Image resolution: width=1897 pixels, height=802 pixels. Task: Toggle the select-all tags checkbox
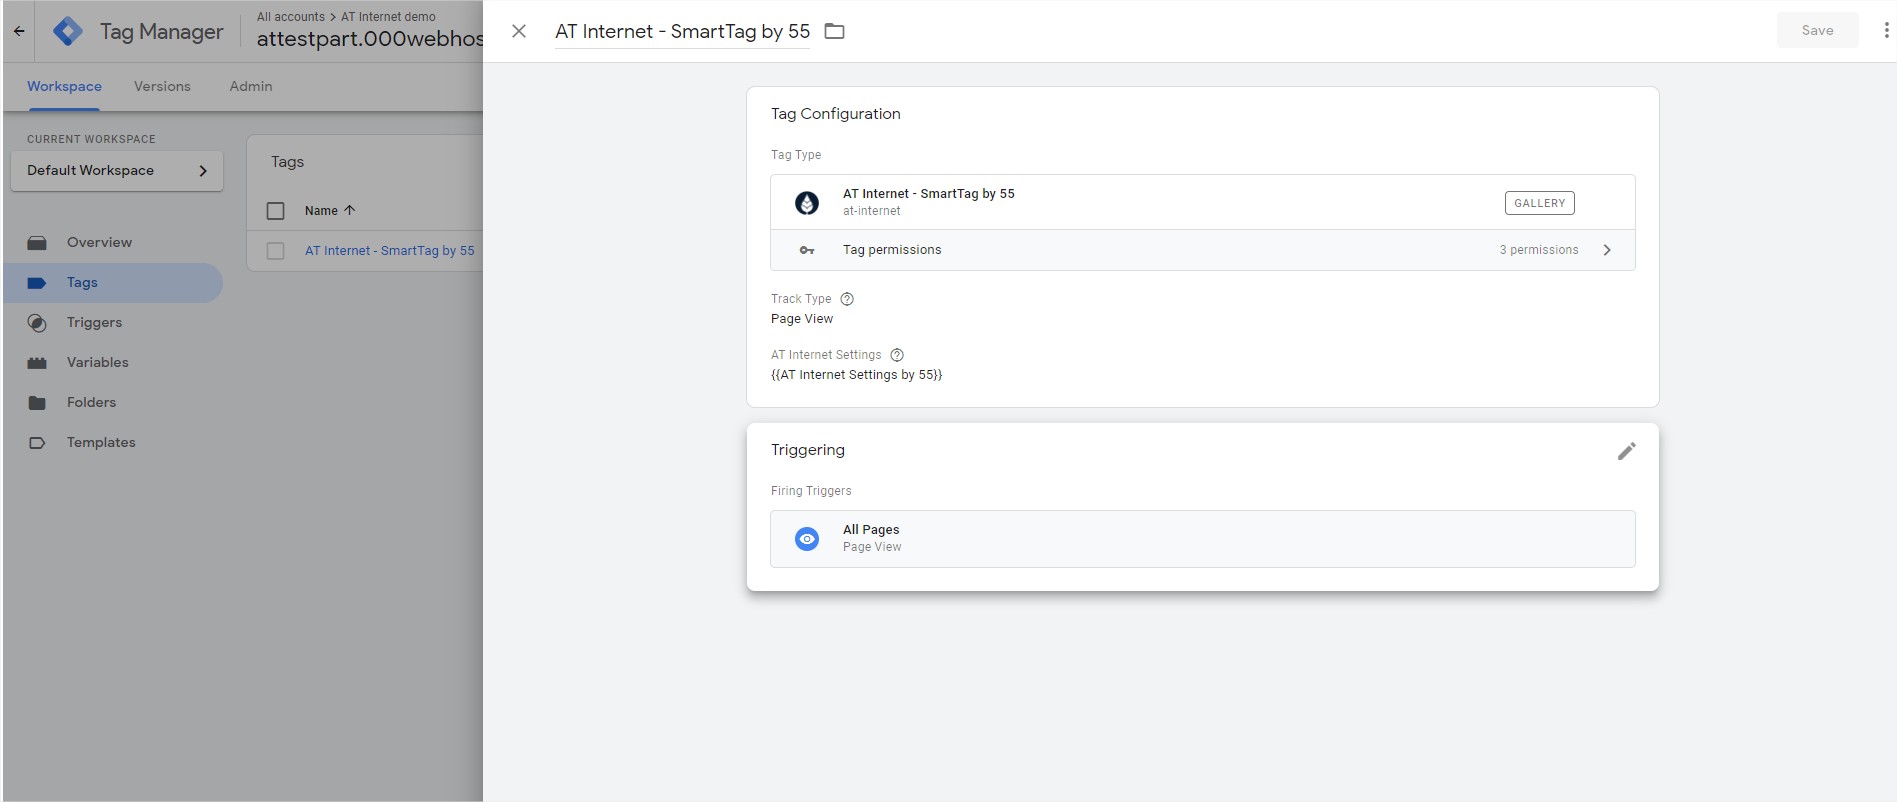tap(276, 211)
